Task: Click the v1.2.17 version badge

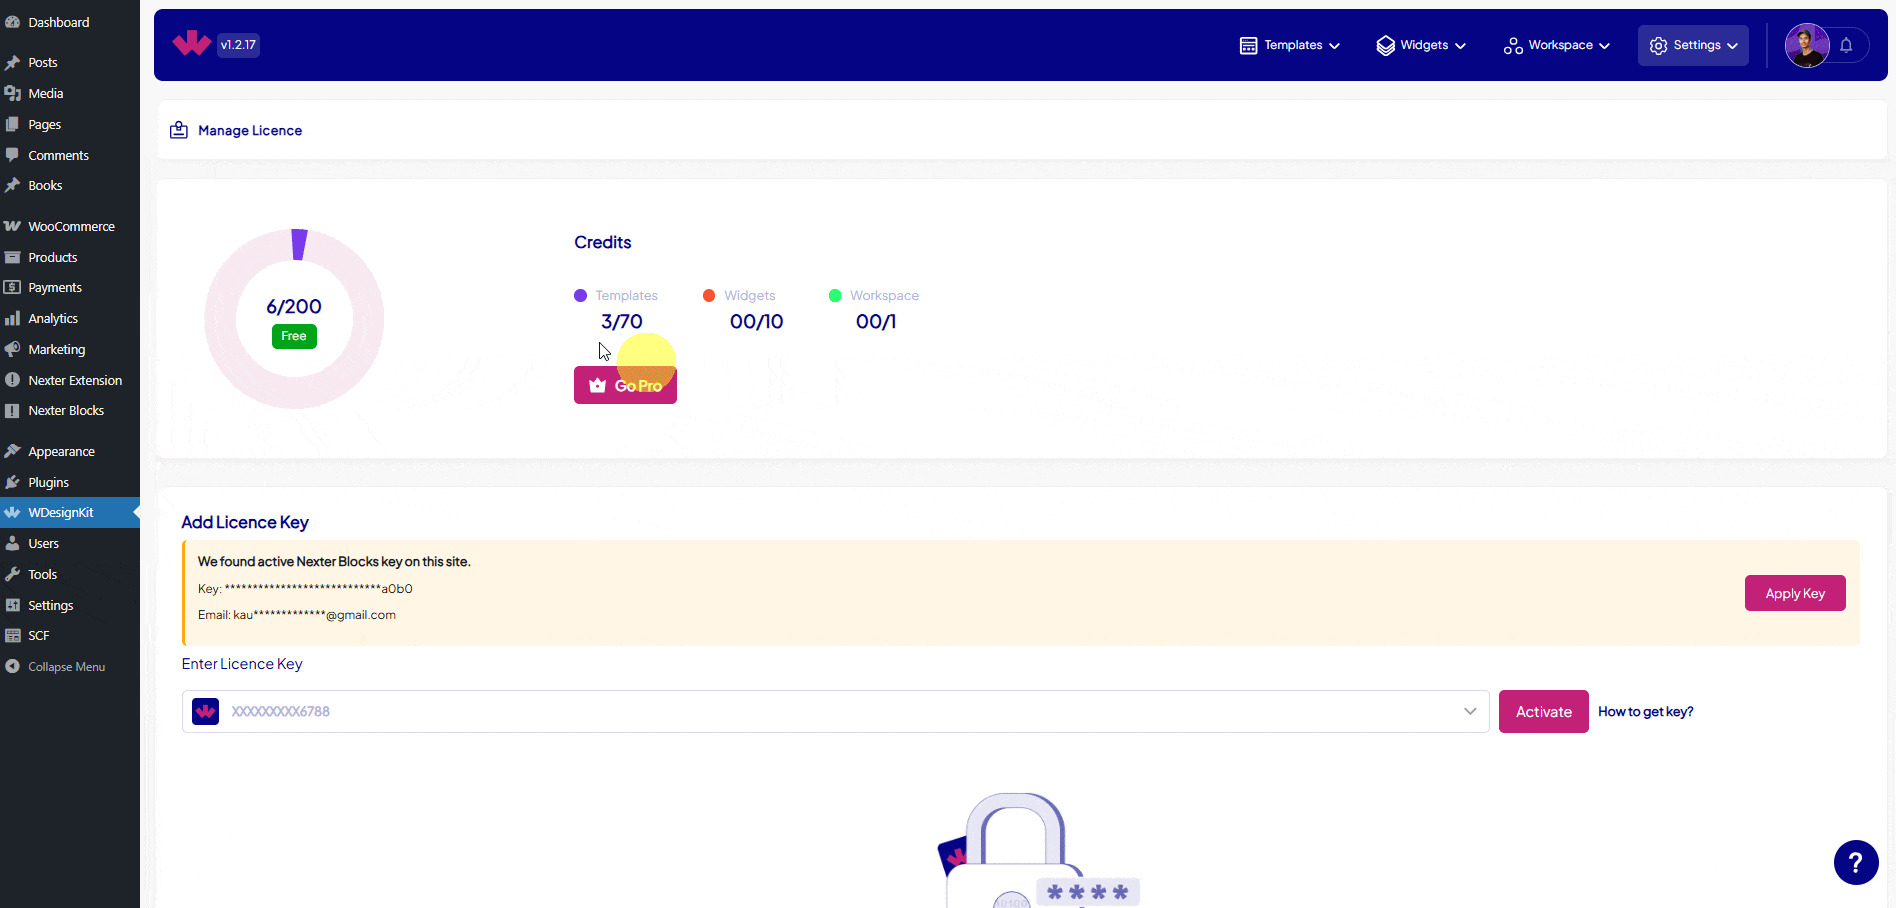Action: (238, 44)
